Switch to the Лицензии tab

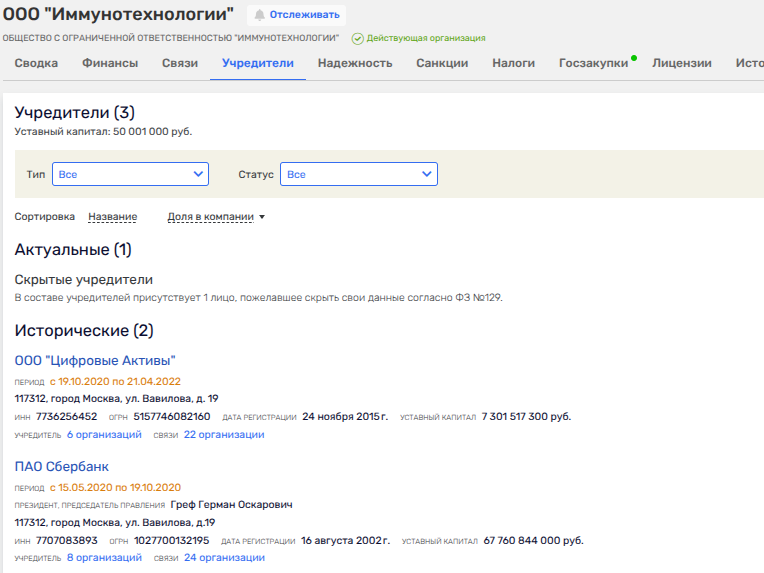pos(682,63)
